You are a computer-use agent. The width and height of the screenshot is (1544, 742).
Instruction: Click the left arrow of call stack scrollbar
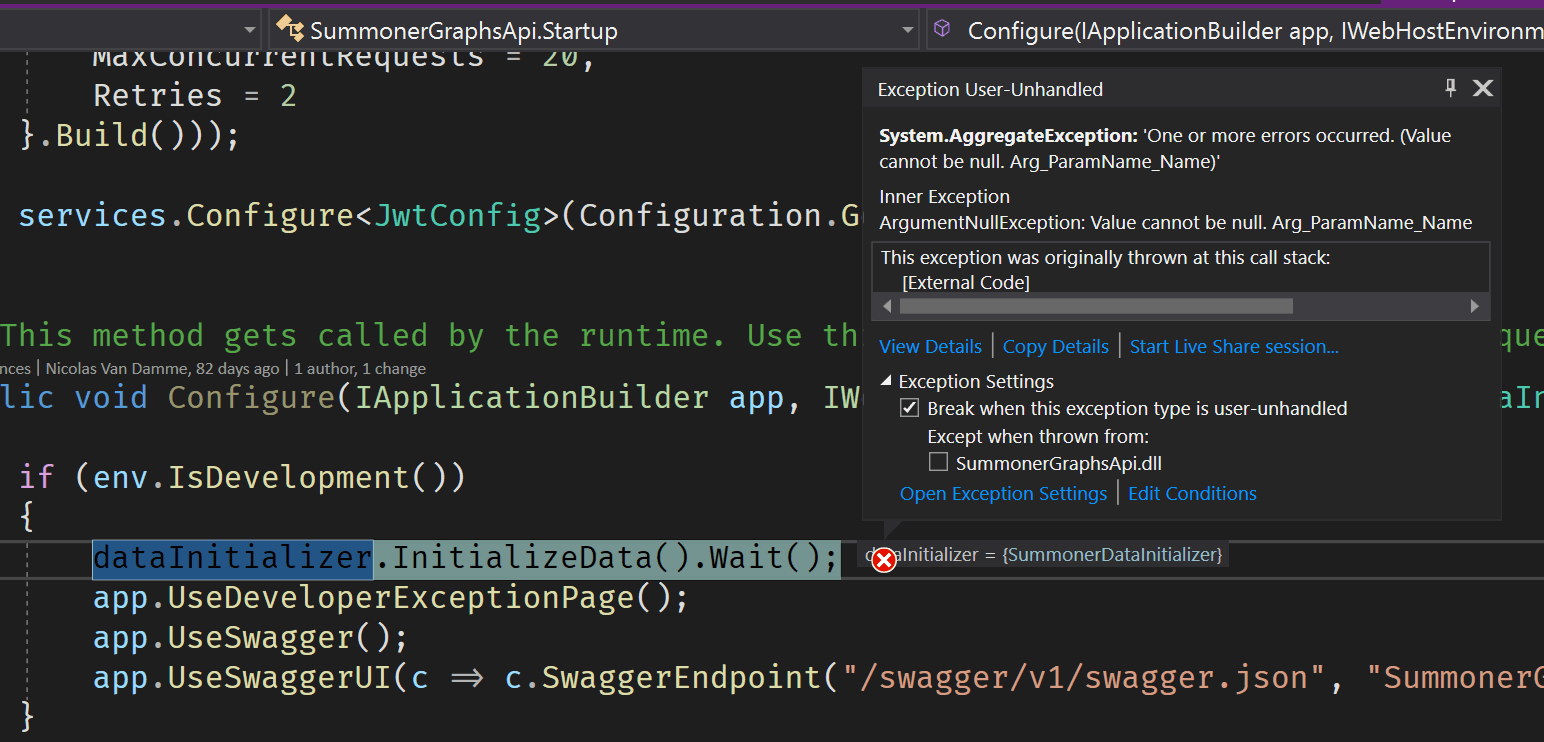[886, 306]
